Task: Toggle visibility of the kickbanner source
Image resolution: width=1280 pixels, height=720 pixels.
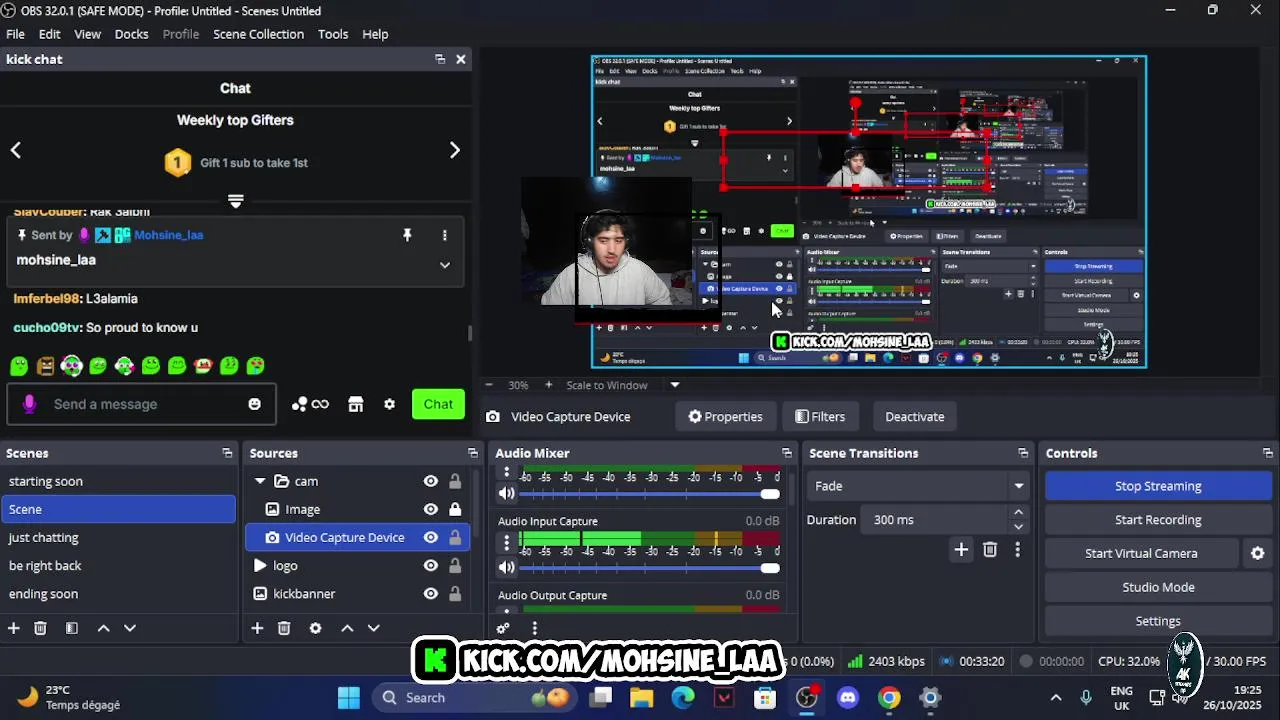Action: point(431,593)
